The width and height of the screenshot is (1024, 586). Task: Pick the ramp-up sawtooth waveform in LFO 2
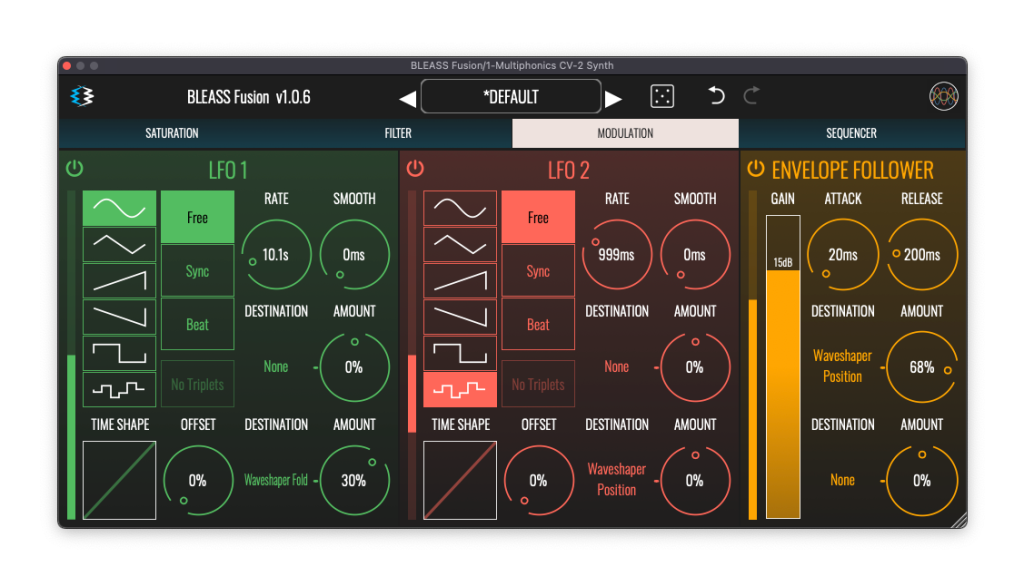pyautogui.click(x=460, y=281)
